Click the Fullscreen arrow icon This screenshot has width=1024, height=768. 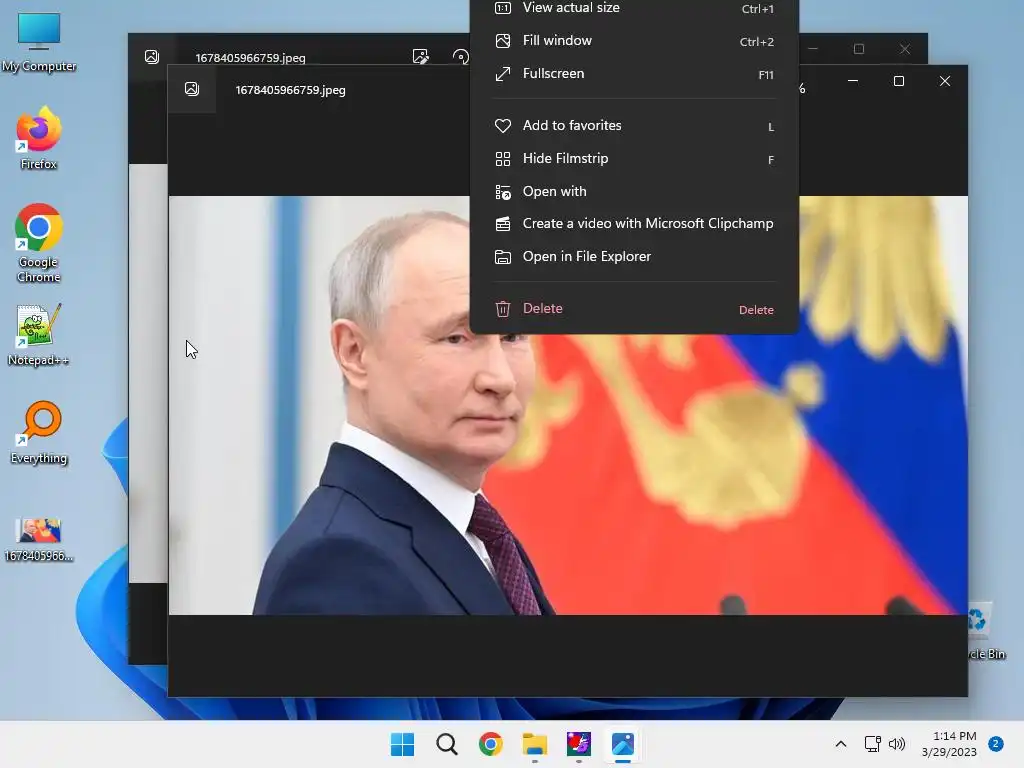502,74
